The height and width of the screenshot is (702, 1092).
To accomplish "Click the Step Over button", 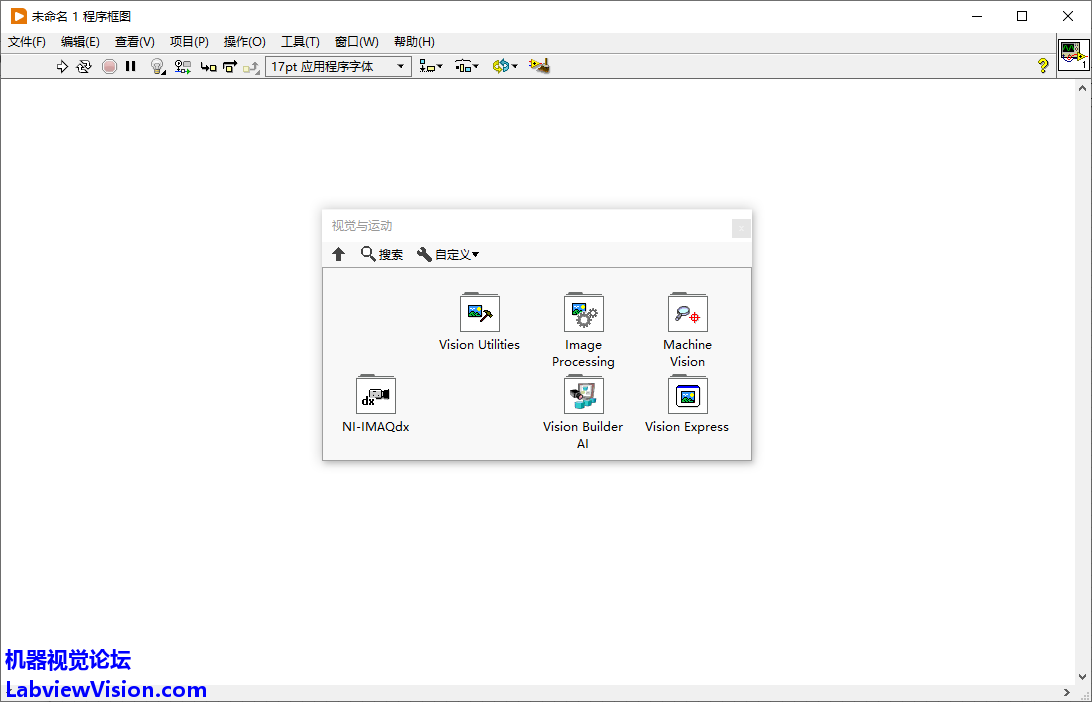I will (230, 67).
